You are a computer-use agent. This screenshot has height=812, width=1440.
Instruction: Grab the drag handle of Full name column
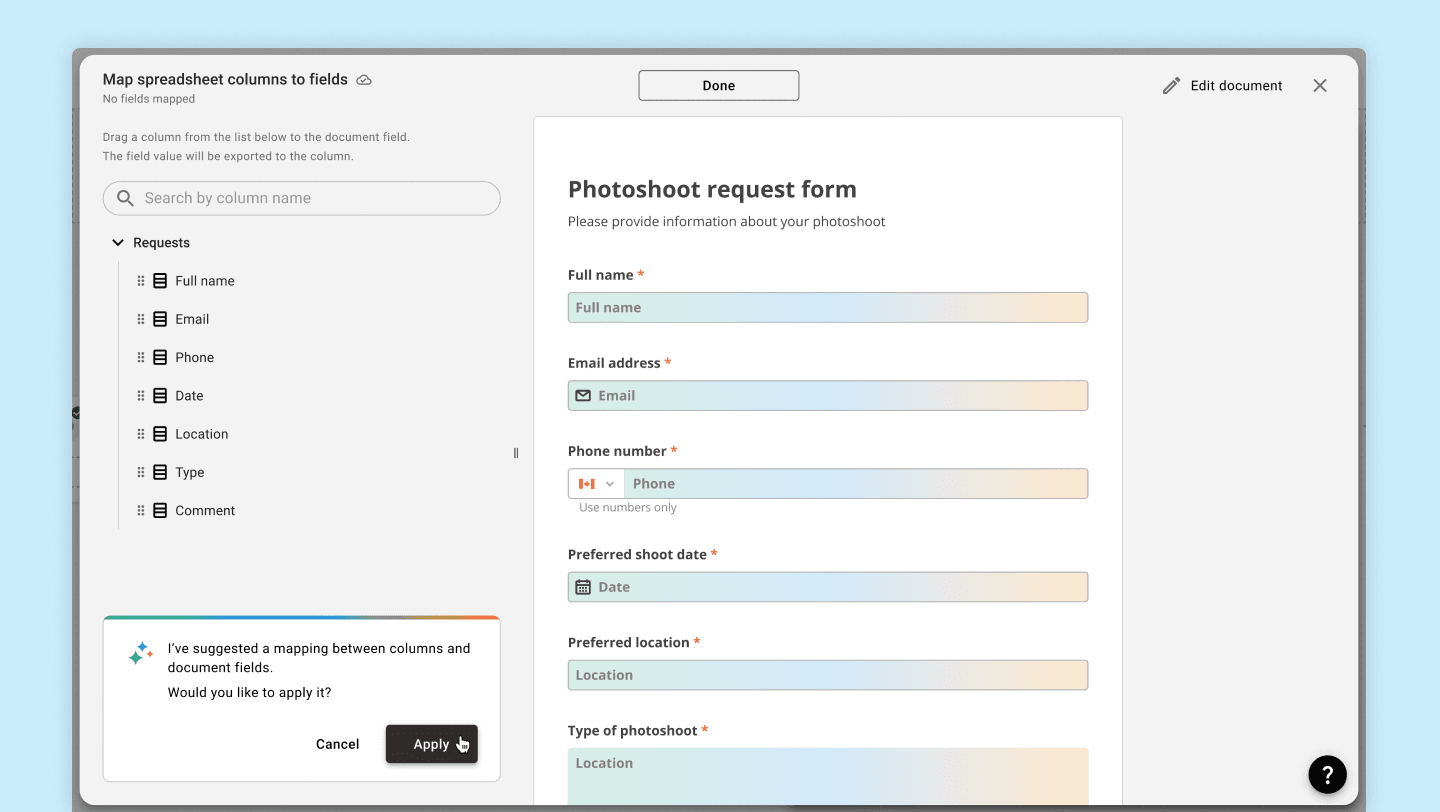[141, 281]
